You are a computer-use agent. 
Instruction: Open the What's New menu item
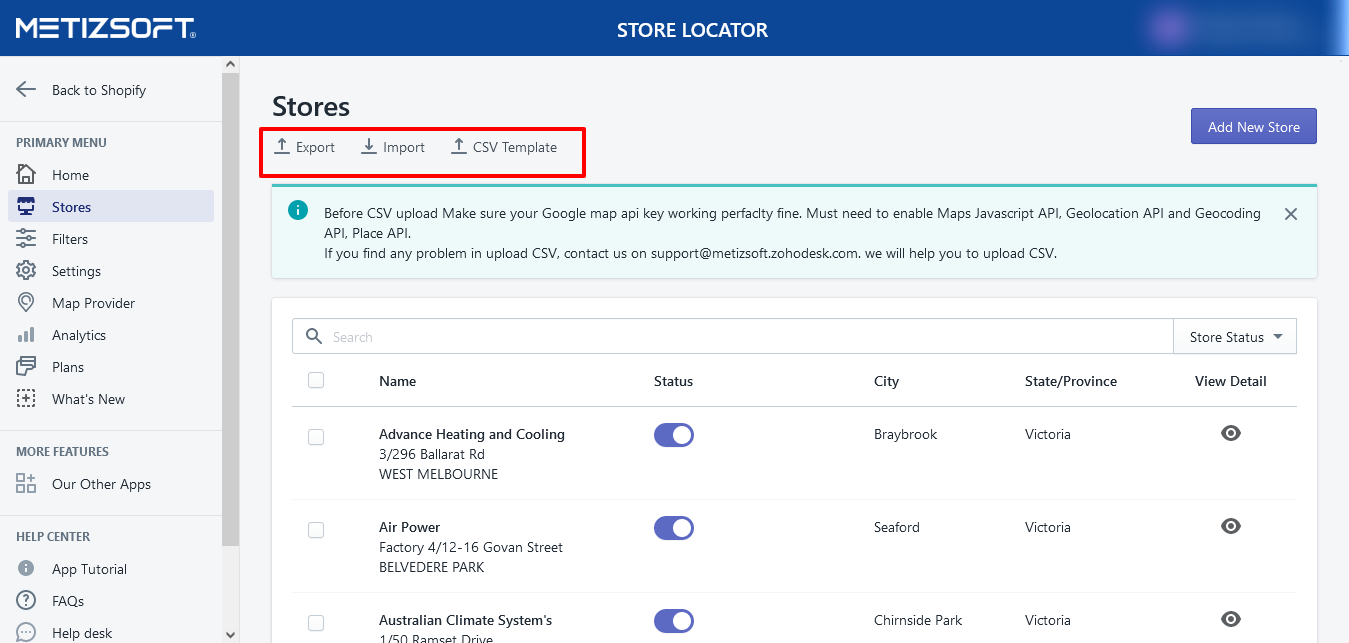click(88, 399)
